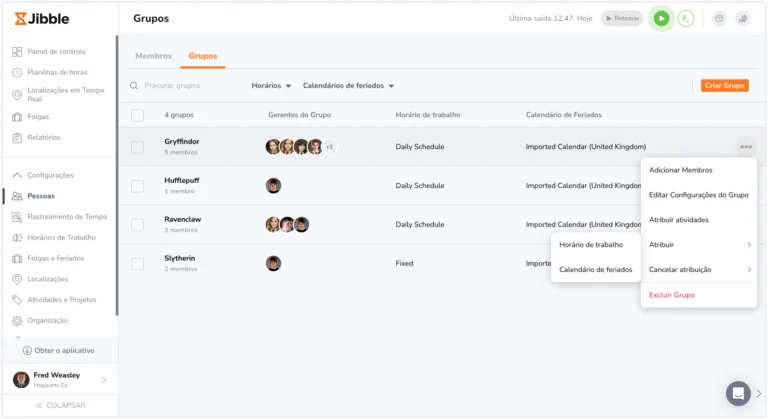This screenshot has height=419, width=768.
Task: Collapse sidebar with COLAPSAR
Action: 61,405
